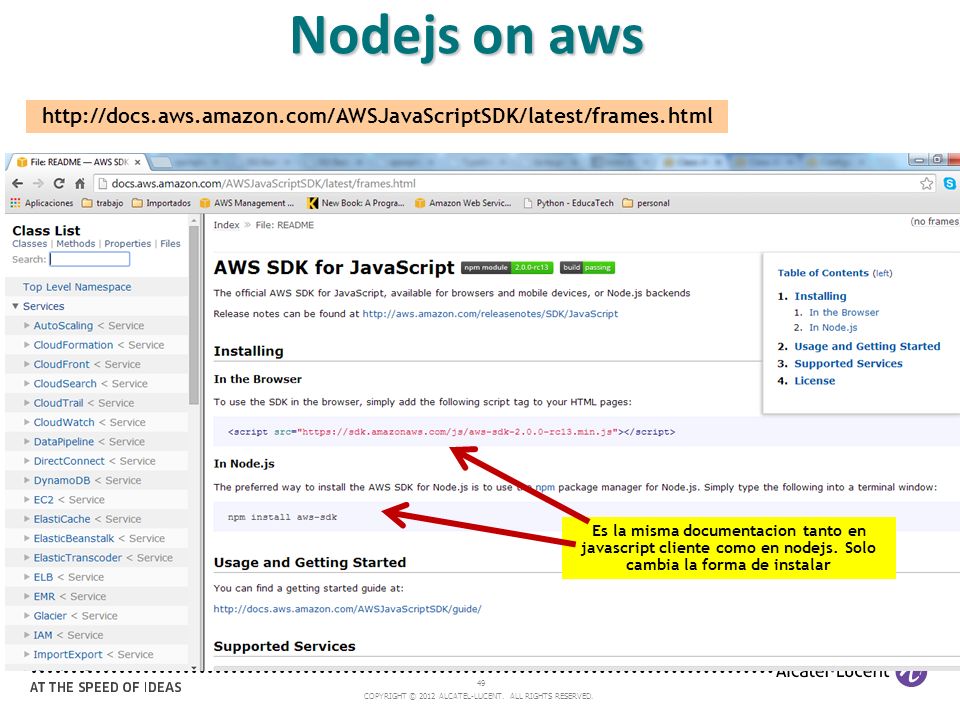The width and height of the screenshot is (960, 720).
Task: Open EC2 class link
Action: point(43,500)
